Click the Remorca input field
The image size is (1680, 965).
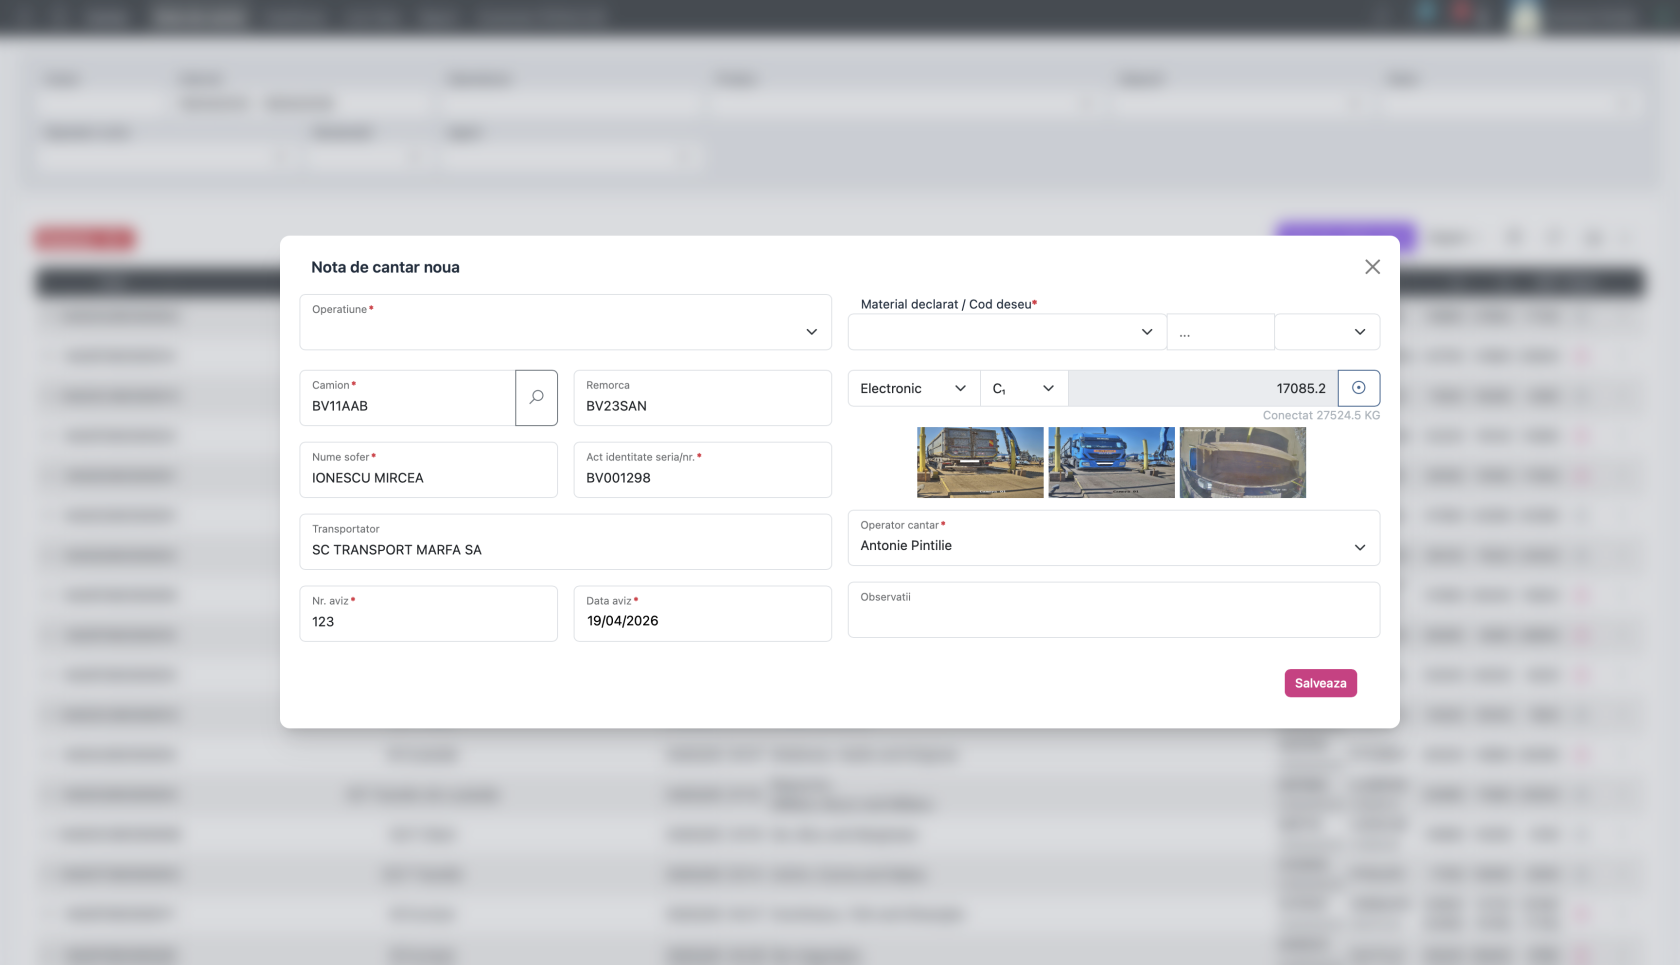[702, 398]
